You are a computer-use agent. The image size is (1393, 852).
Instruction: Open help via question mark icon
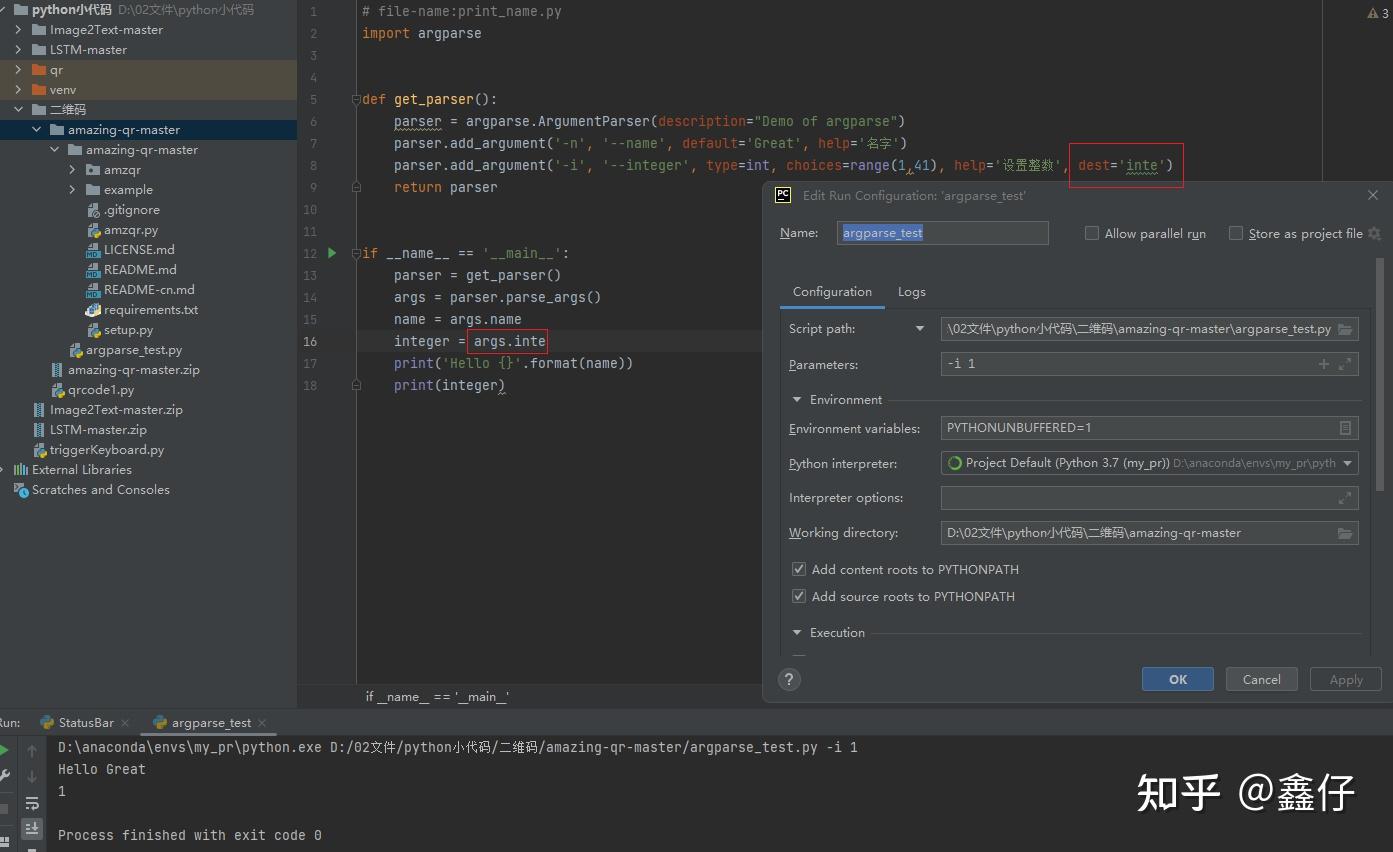(790, 679)
